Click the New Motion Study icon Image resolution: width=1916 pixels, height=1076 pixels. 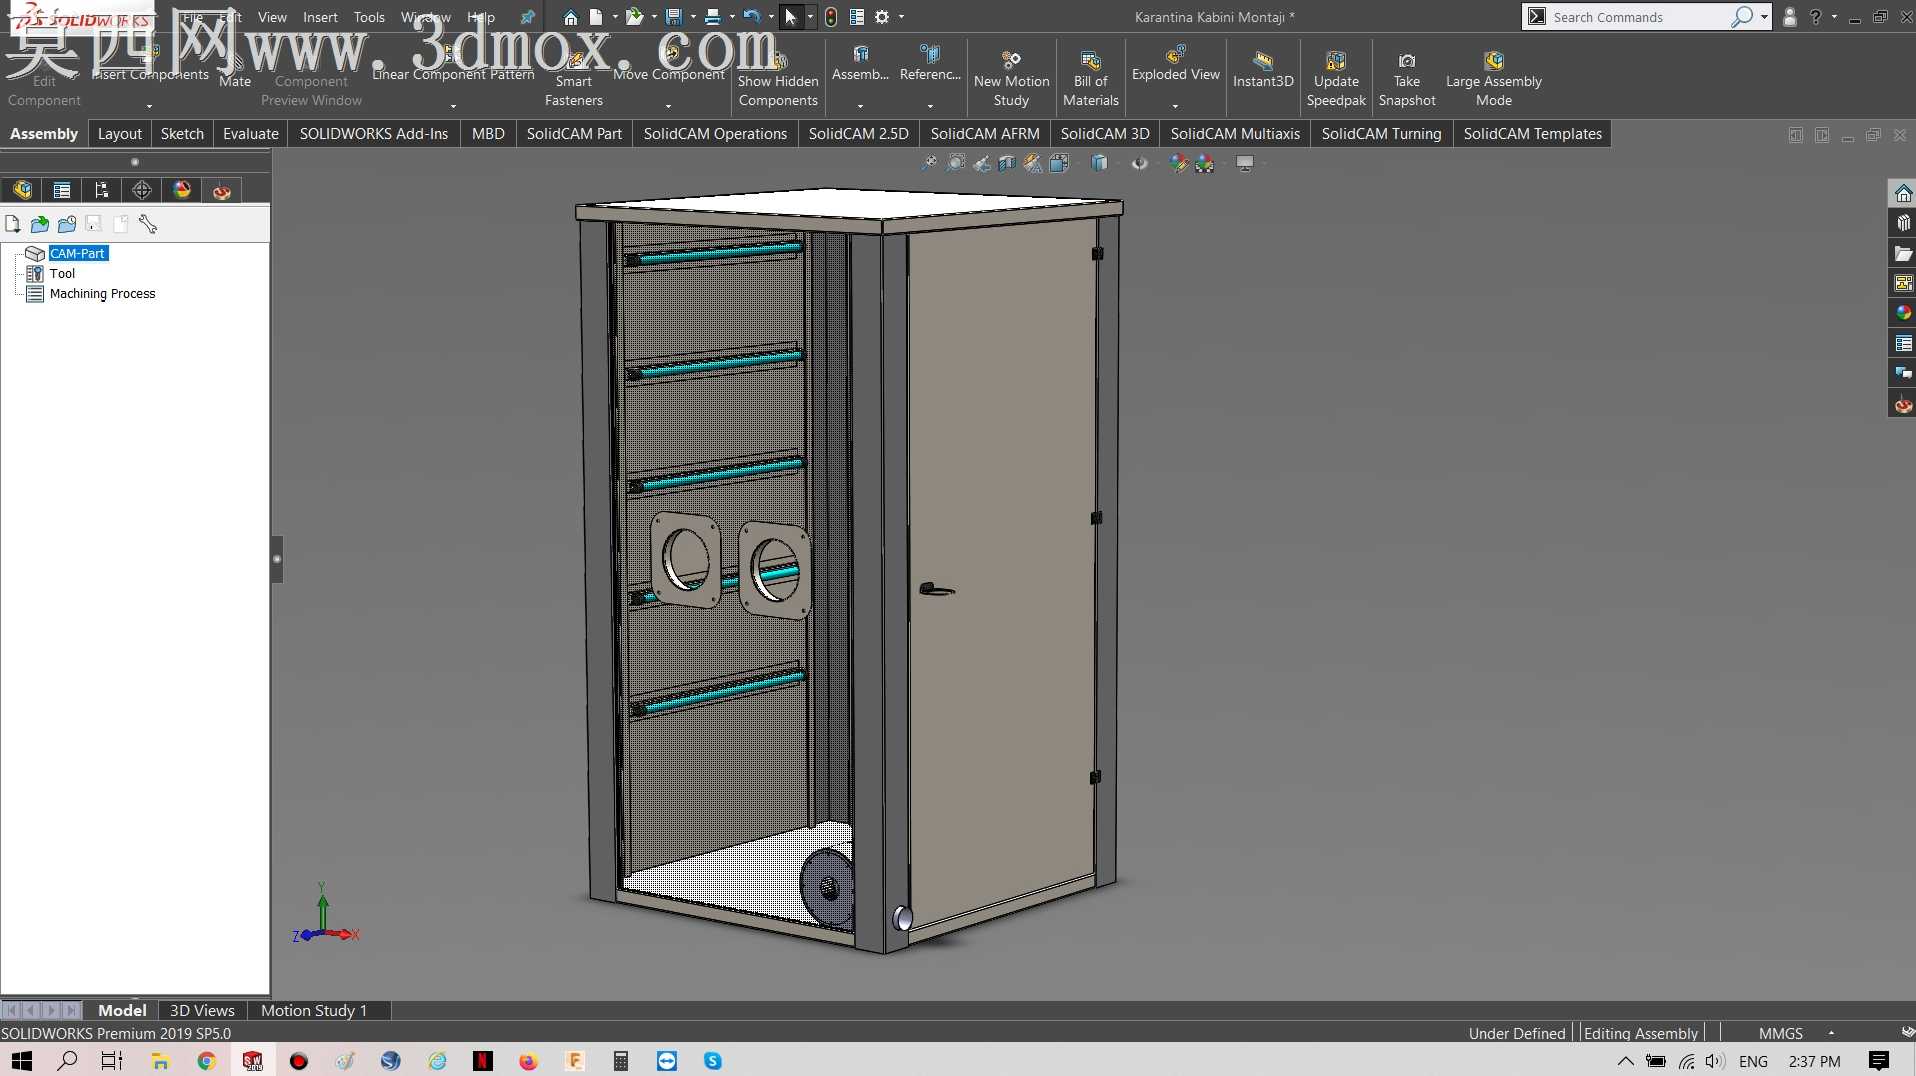pos(1011,79)
